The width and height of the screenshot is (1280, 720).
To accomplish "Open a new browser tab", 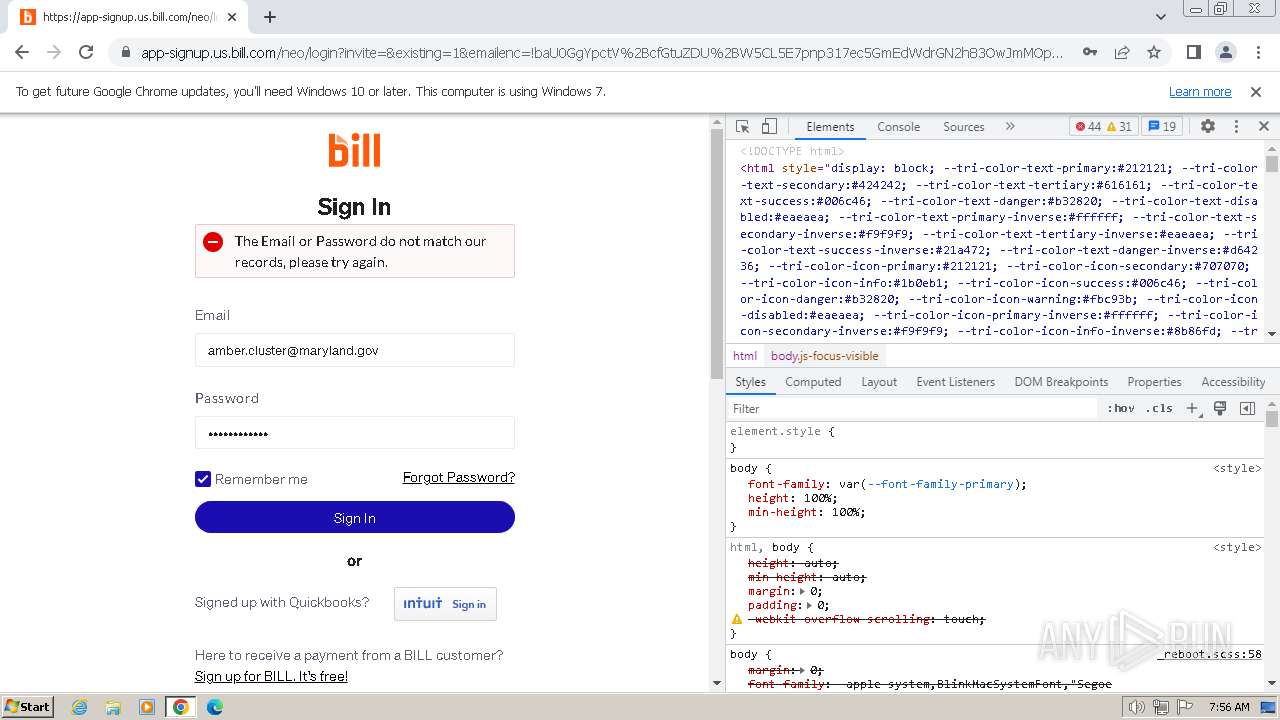I will [x=270, y=17].
